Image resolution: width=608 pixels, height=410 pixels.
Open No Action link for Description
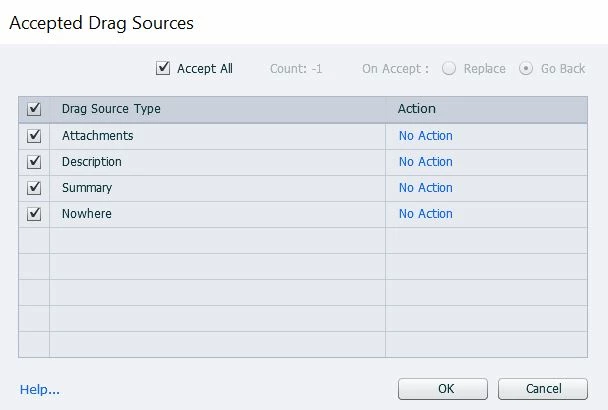(x=425, y=162)
